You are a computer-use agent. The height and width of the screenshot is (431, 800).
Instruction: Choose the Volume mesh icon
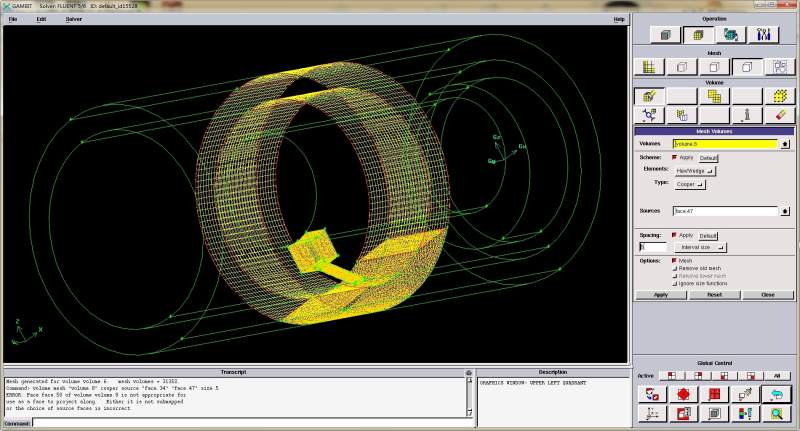(747, 67)
